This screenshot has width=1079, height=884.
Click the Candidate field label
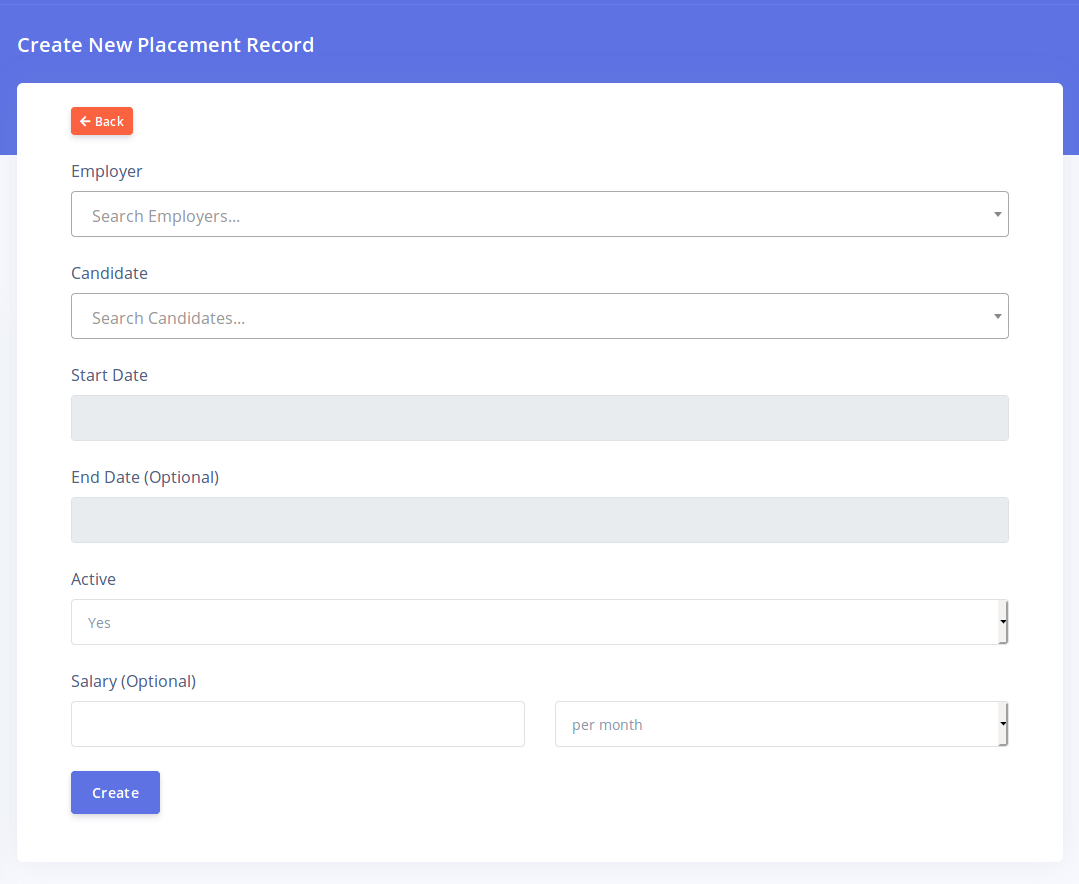[109, 273]
